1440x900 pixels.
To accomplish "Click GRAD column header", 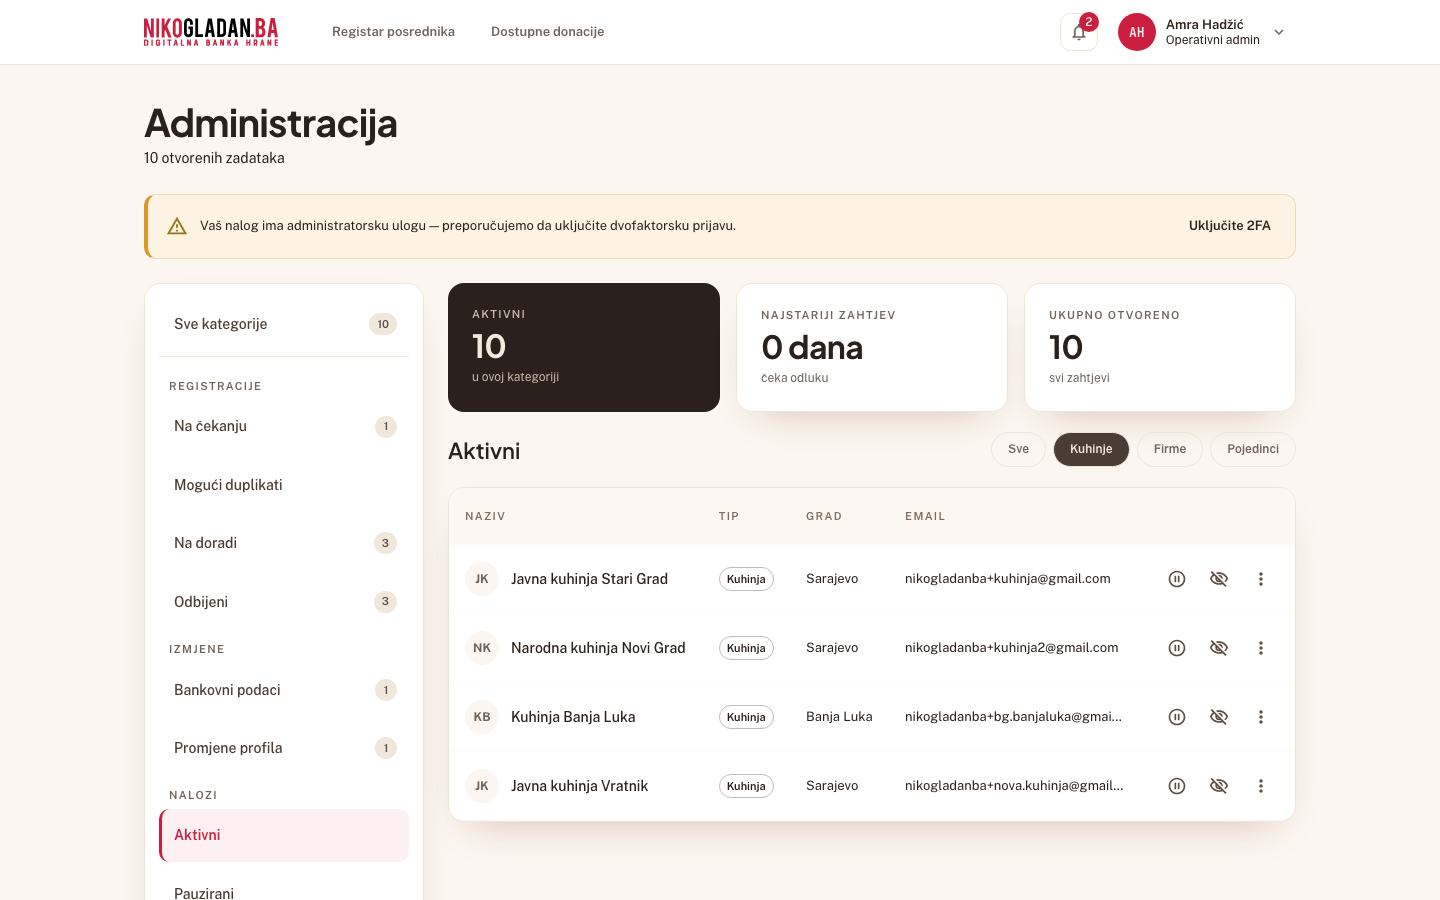I will point(824,517).
